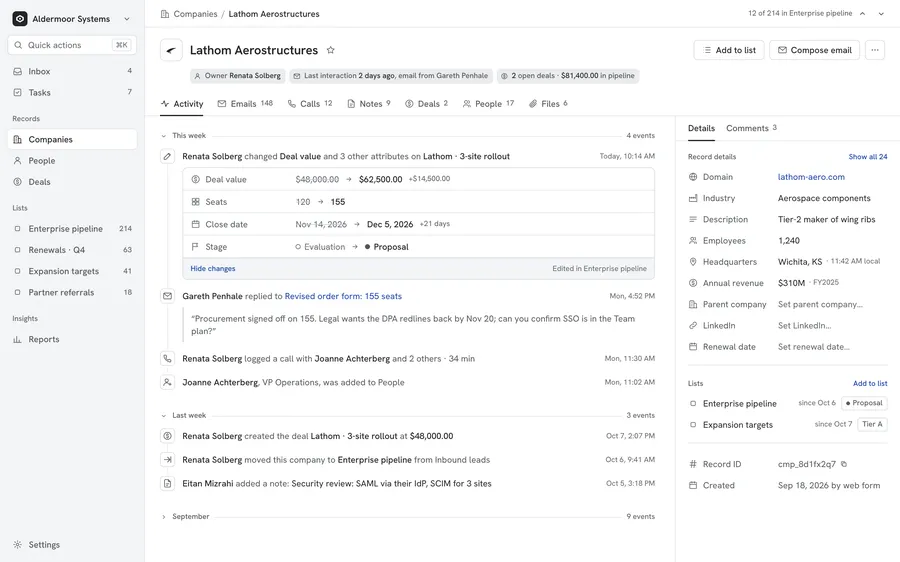Select Companies in the sidebar
This screenshot has height=562, width=900.
click(72, 139)
